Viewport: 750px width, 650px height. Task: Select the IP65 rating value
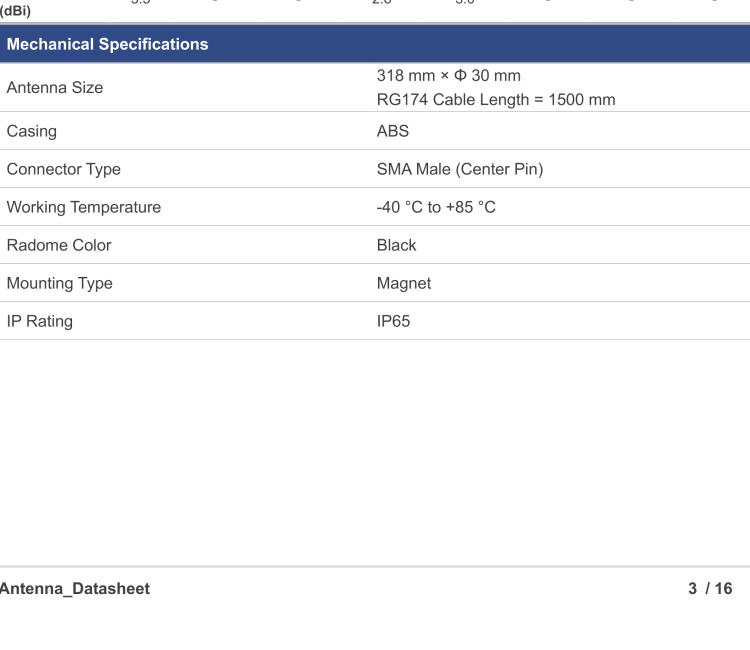[394, 321]
